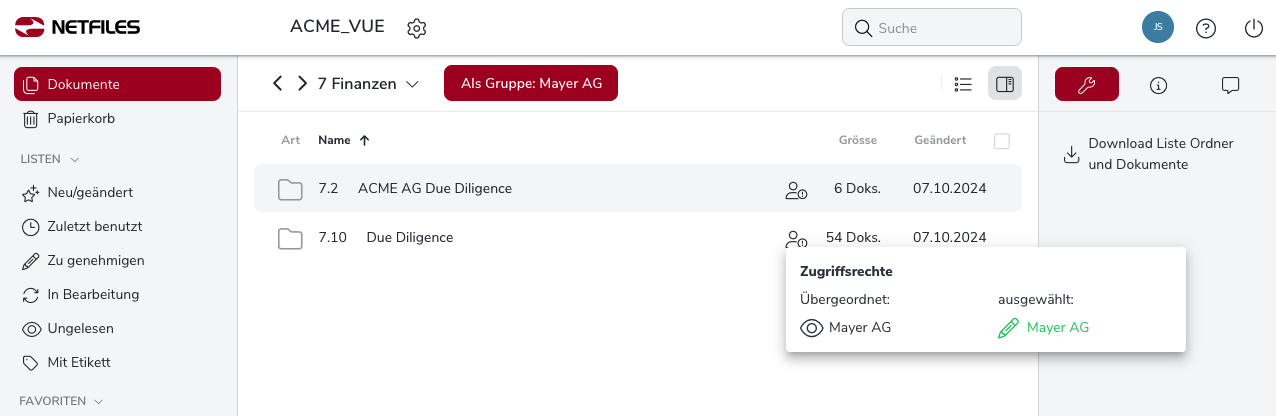The image size is (1276, 416).
Task: Open the settings gear next to ACME_VUE
Action: click(417, 28)
